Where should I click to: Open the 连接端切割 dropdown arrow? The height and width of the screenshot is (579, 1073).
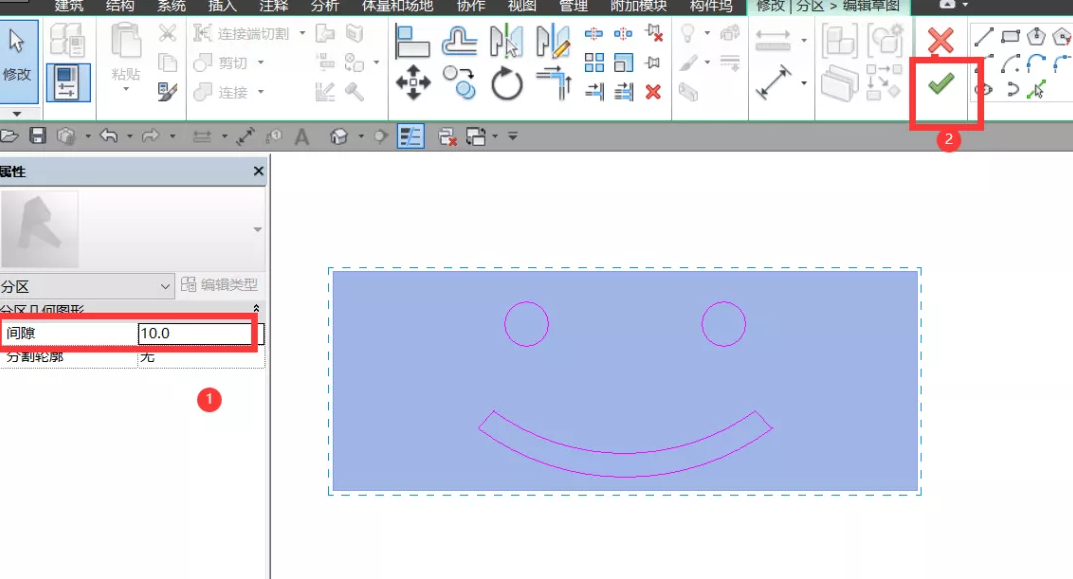tap(301, 32)
